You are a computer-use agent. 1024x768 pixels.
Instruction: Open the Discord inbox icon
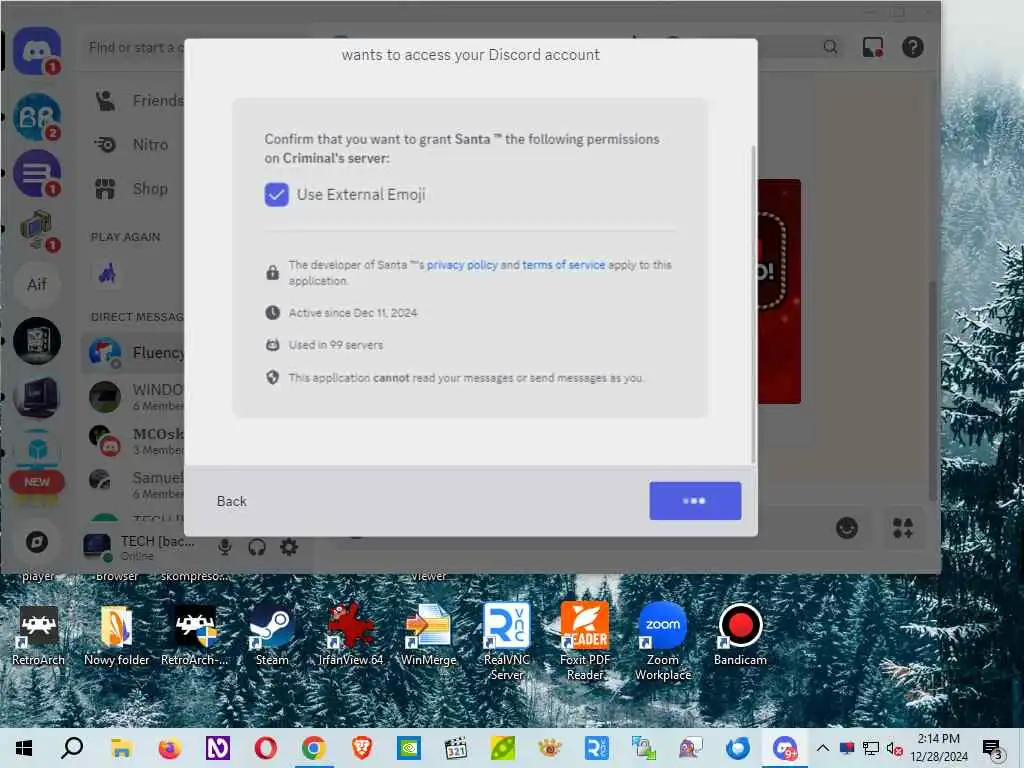pos(873,47)
